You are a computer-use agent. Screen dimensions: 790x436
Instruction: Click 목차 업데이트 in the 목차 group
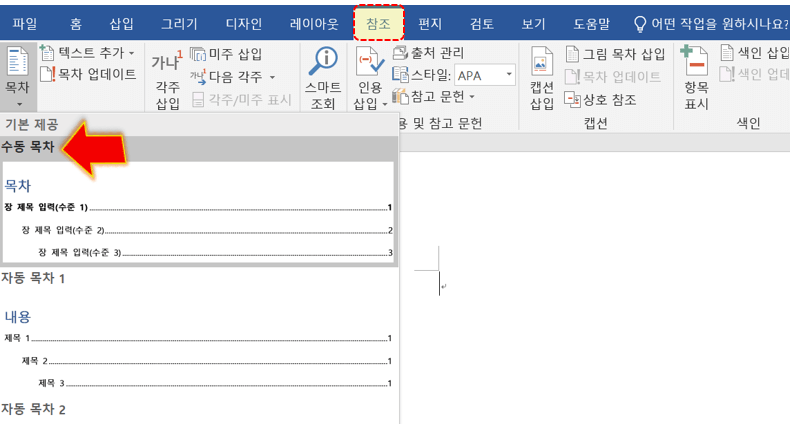coord(88,75)
